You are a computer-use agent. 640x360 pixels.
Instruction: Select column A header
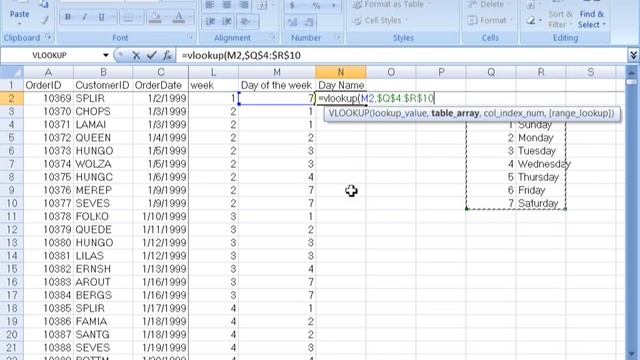(x=48, y=73)
